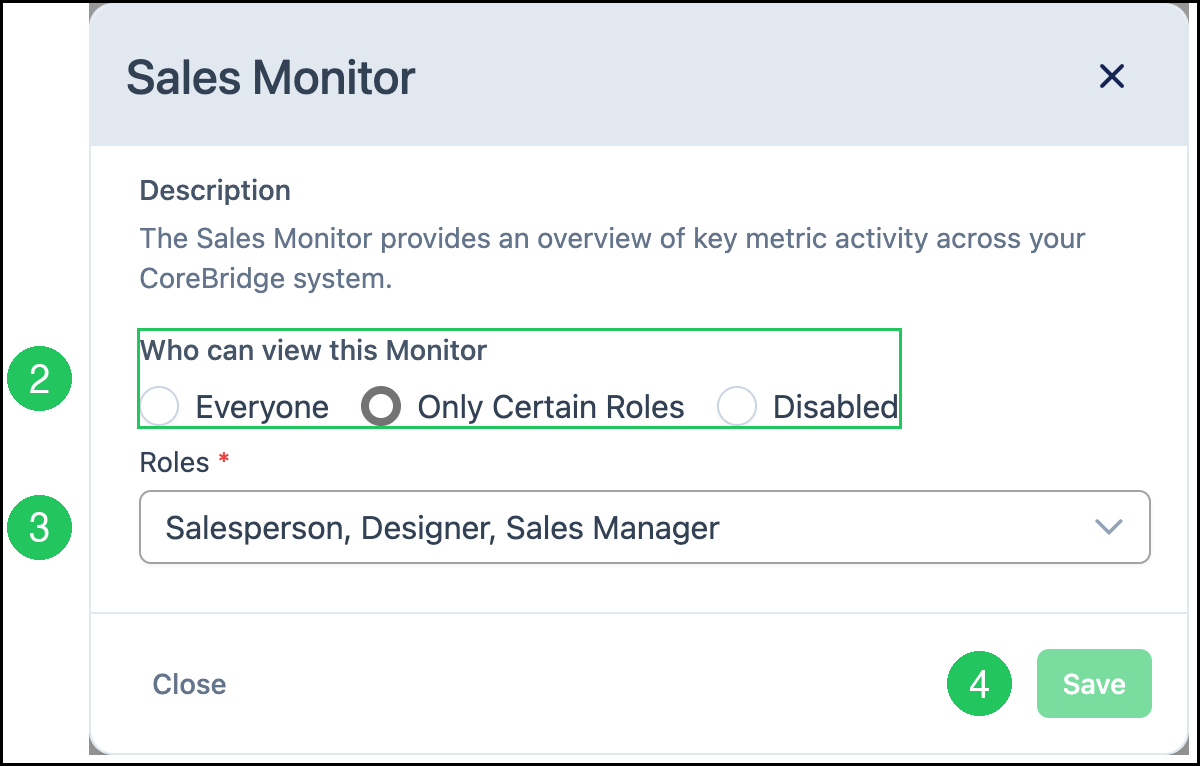Screen dimensions: 1200x766
Task: Click the Save button
Action: pos(1094,684)
